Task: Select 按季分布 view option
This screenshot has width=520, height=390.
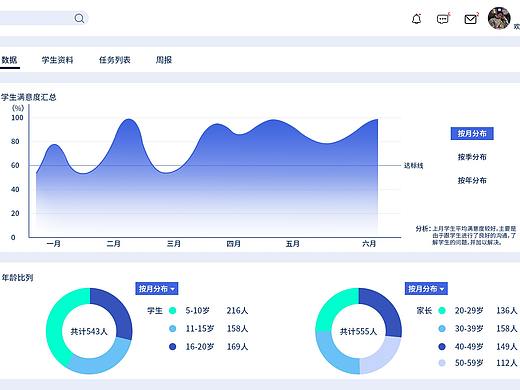Action: click(x=472, y=157)
